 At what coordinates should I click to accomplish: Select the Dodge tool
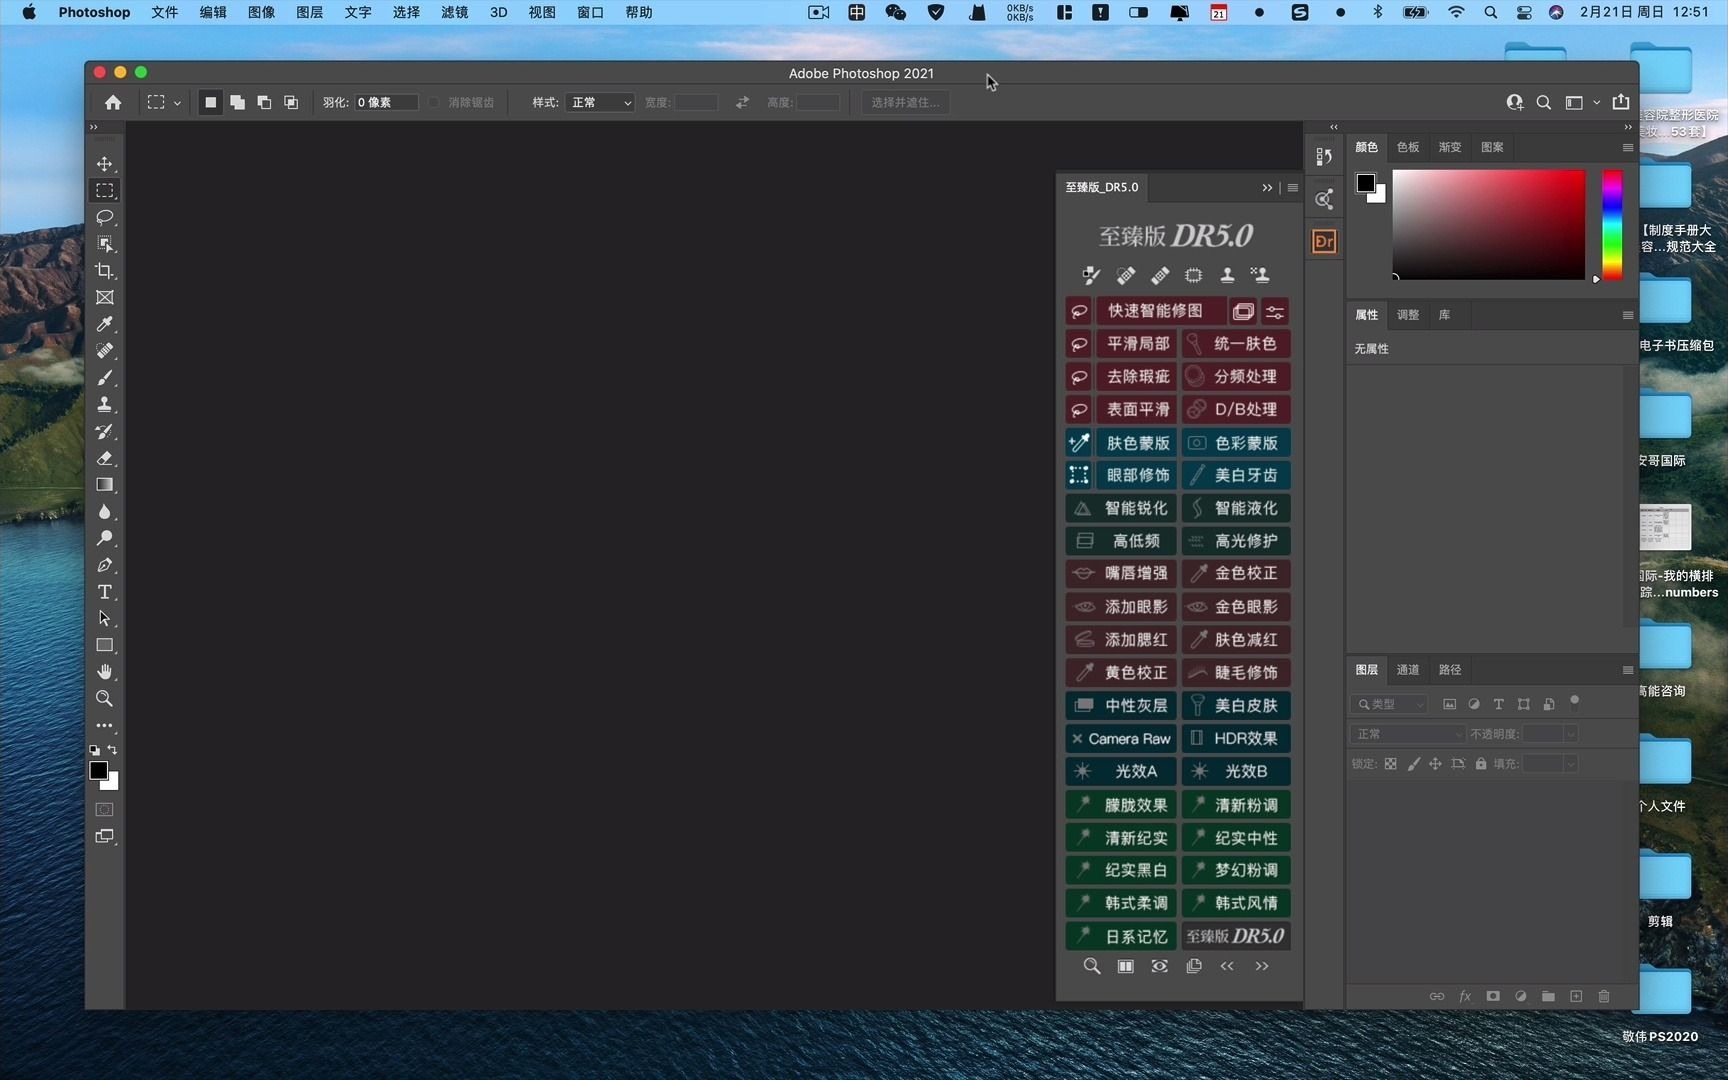coord(104,538)
